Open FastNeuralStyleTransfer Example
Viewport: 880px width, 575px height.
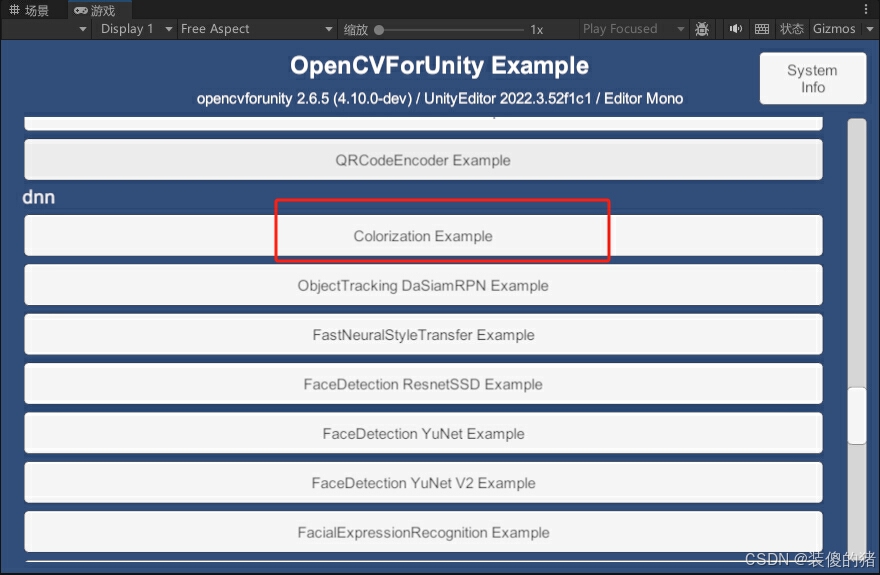pyautogui.click(x=423, y=334)
